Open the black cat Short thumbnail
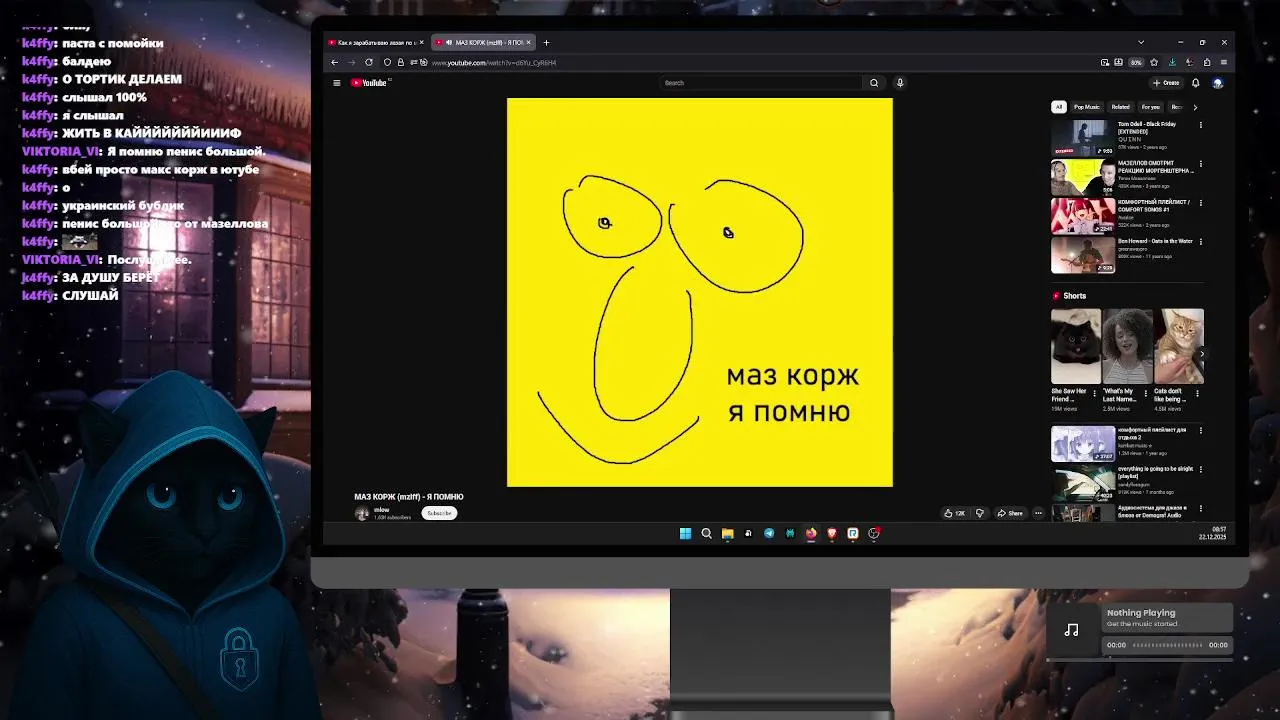This screenshot has height=720, width=1280. (1075, 346)
